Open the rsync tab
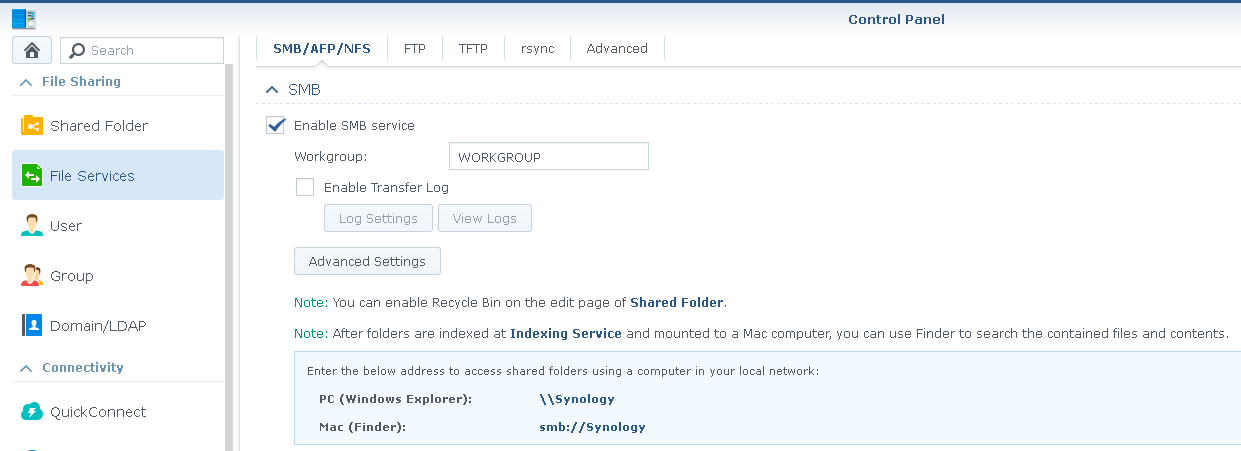The image size is (1241, 451). click(x=537, y=48)
